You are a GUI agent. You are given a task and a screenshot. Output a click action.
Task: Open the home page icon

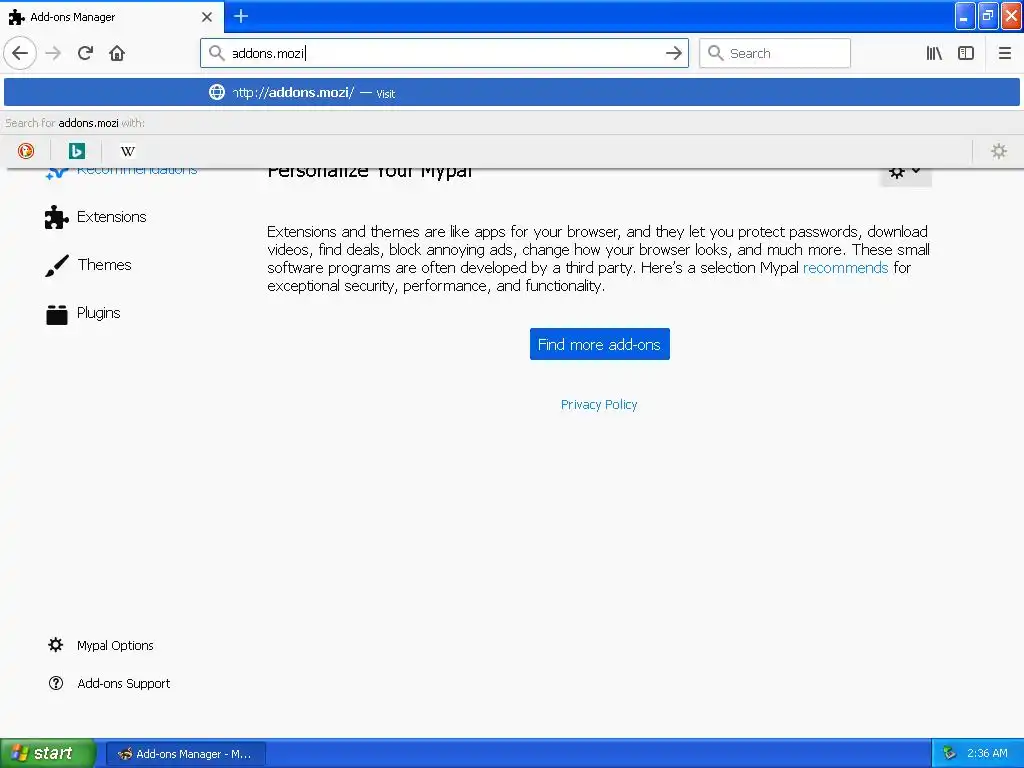click(117, 53)
